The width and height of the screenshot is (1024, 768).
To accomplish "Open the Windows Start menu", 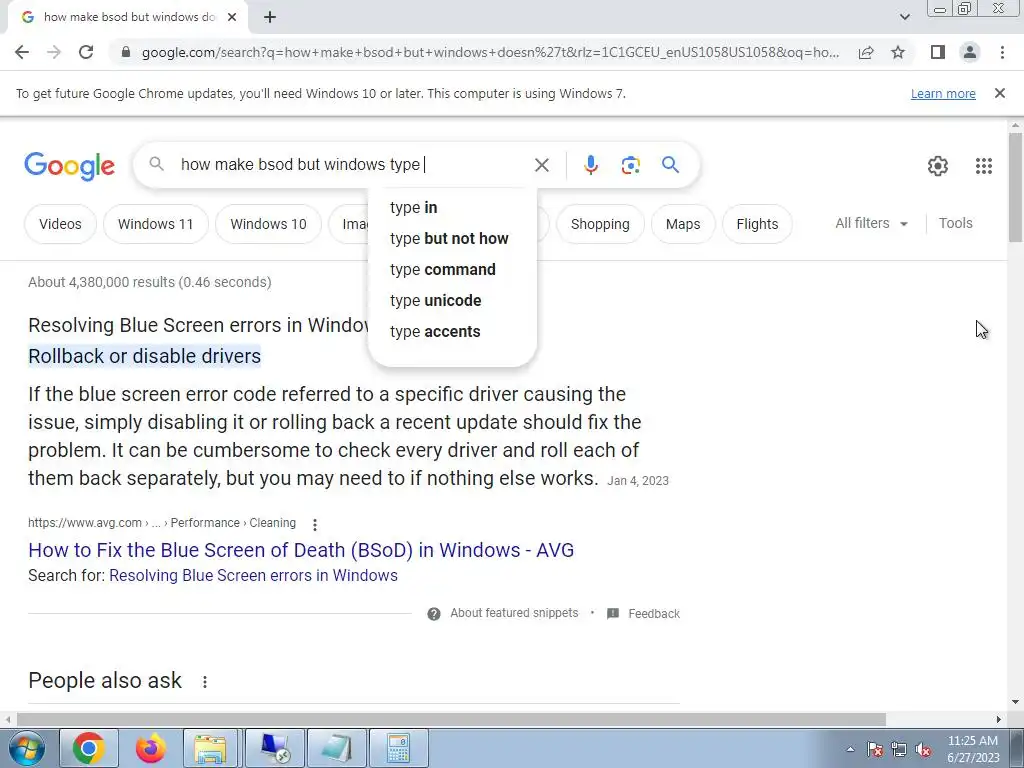I will [27, 748].
